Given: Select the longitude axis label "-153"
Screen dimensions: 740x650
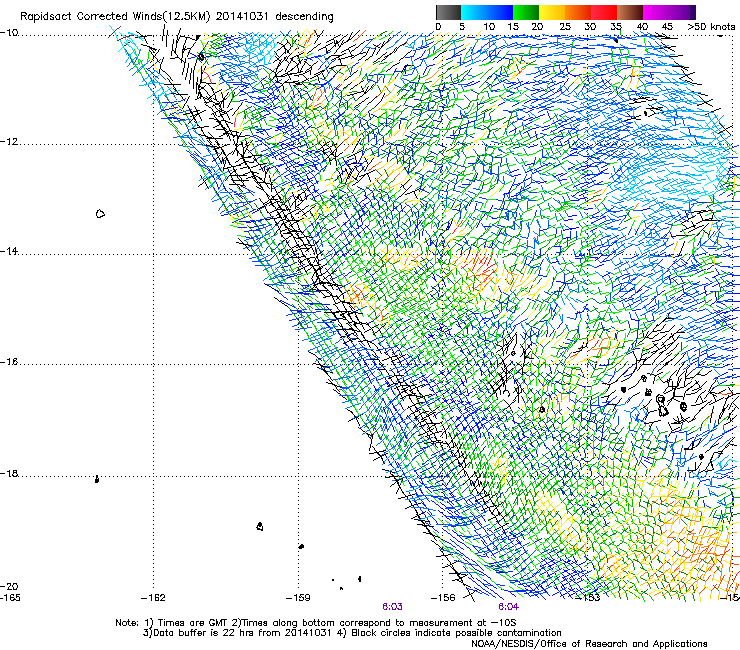Looking at the screenshot, I should pyautogui.click(x=588, y=598).
